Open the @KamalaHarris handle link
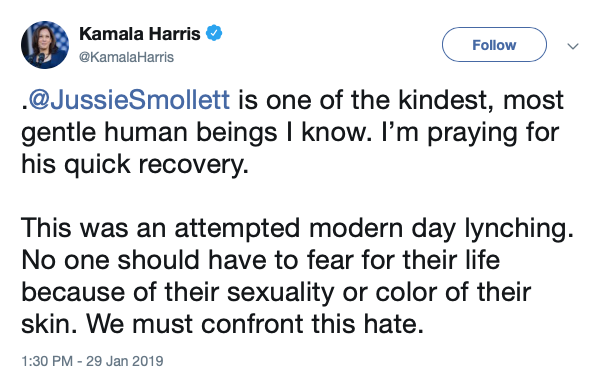 [126, 57]
